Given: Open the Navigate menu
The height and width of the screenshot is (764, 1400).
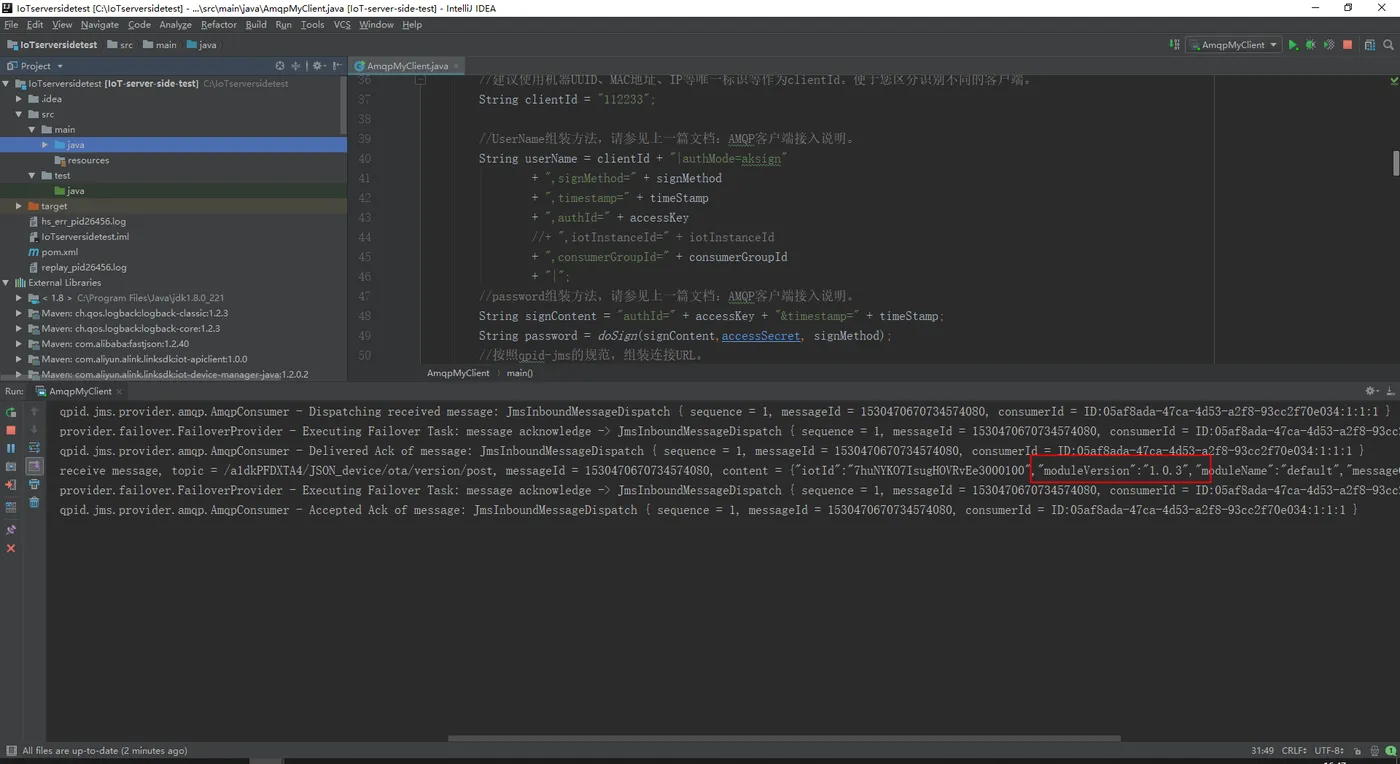Looking at the screenshot, I should point(99,25).
